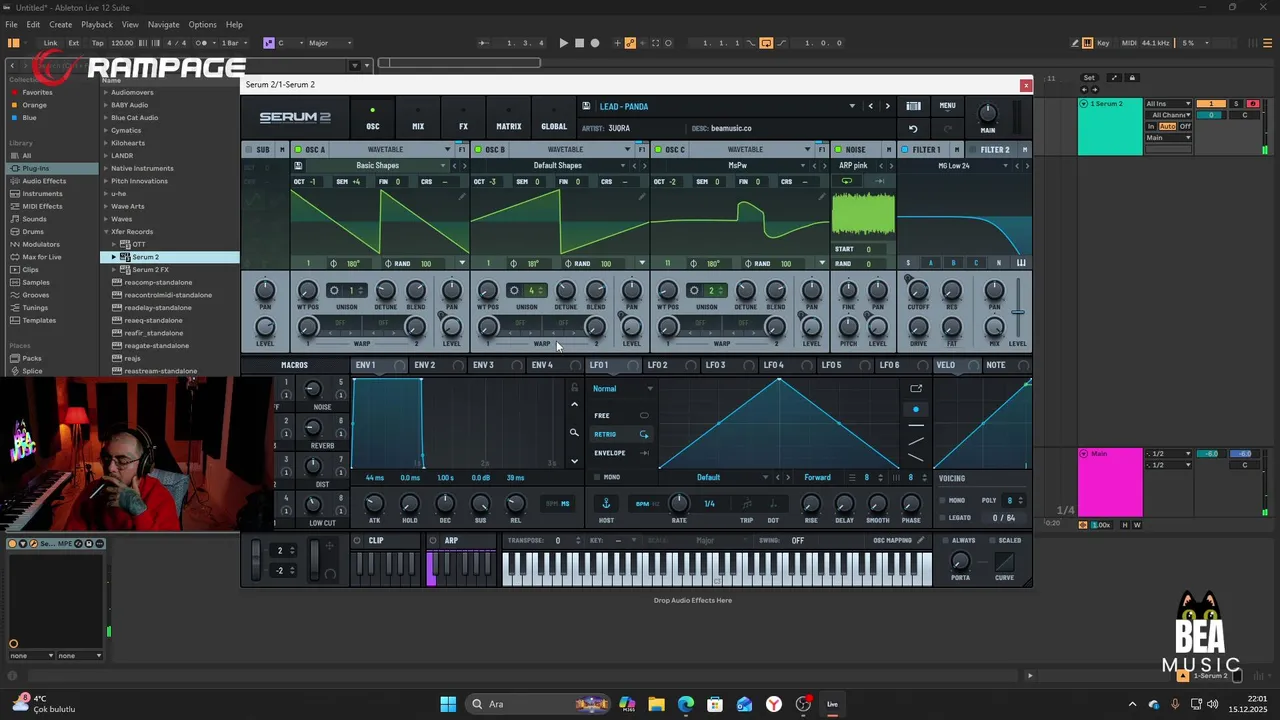Image resolution: width=1280 pixels, height=720 pixels.
Task: Open LEAD - PANDA preset dropdown arrow
Action: point(852,106)
